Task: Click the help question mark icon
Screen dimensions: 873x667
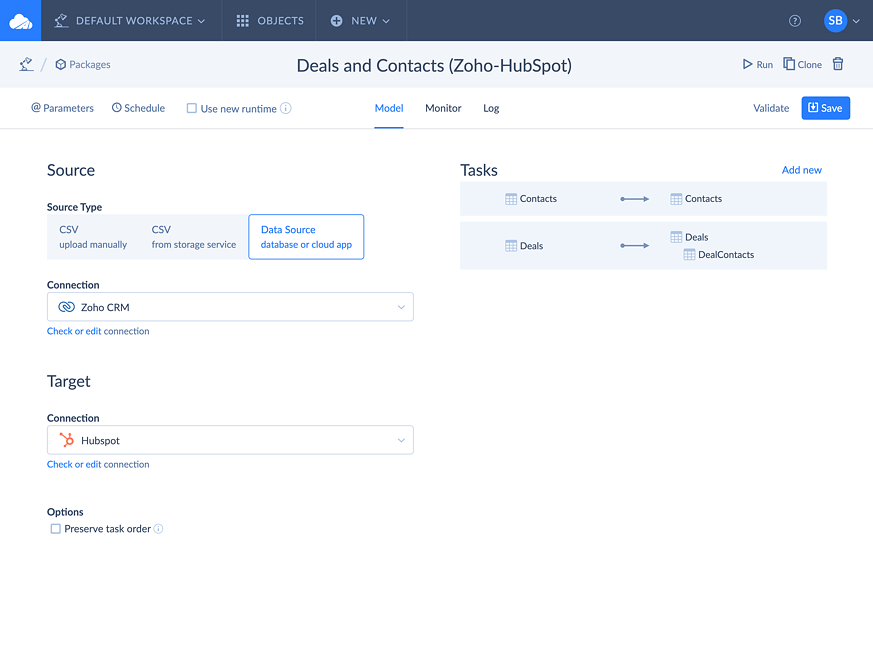Action: (x=795, y=21)
